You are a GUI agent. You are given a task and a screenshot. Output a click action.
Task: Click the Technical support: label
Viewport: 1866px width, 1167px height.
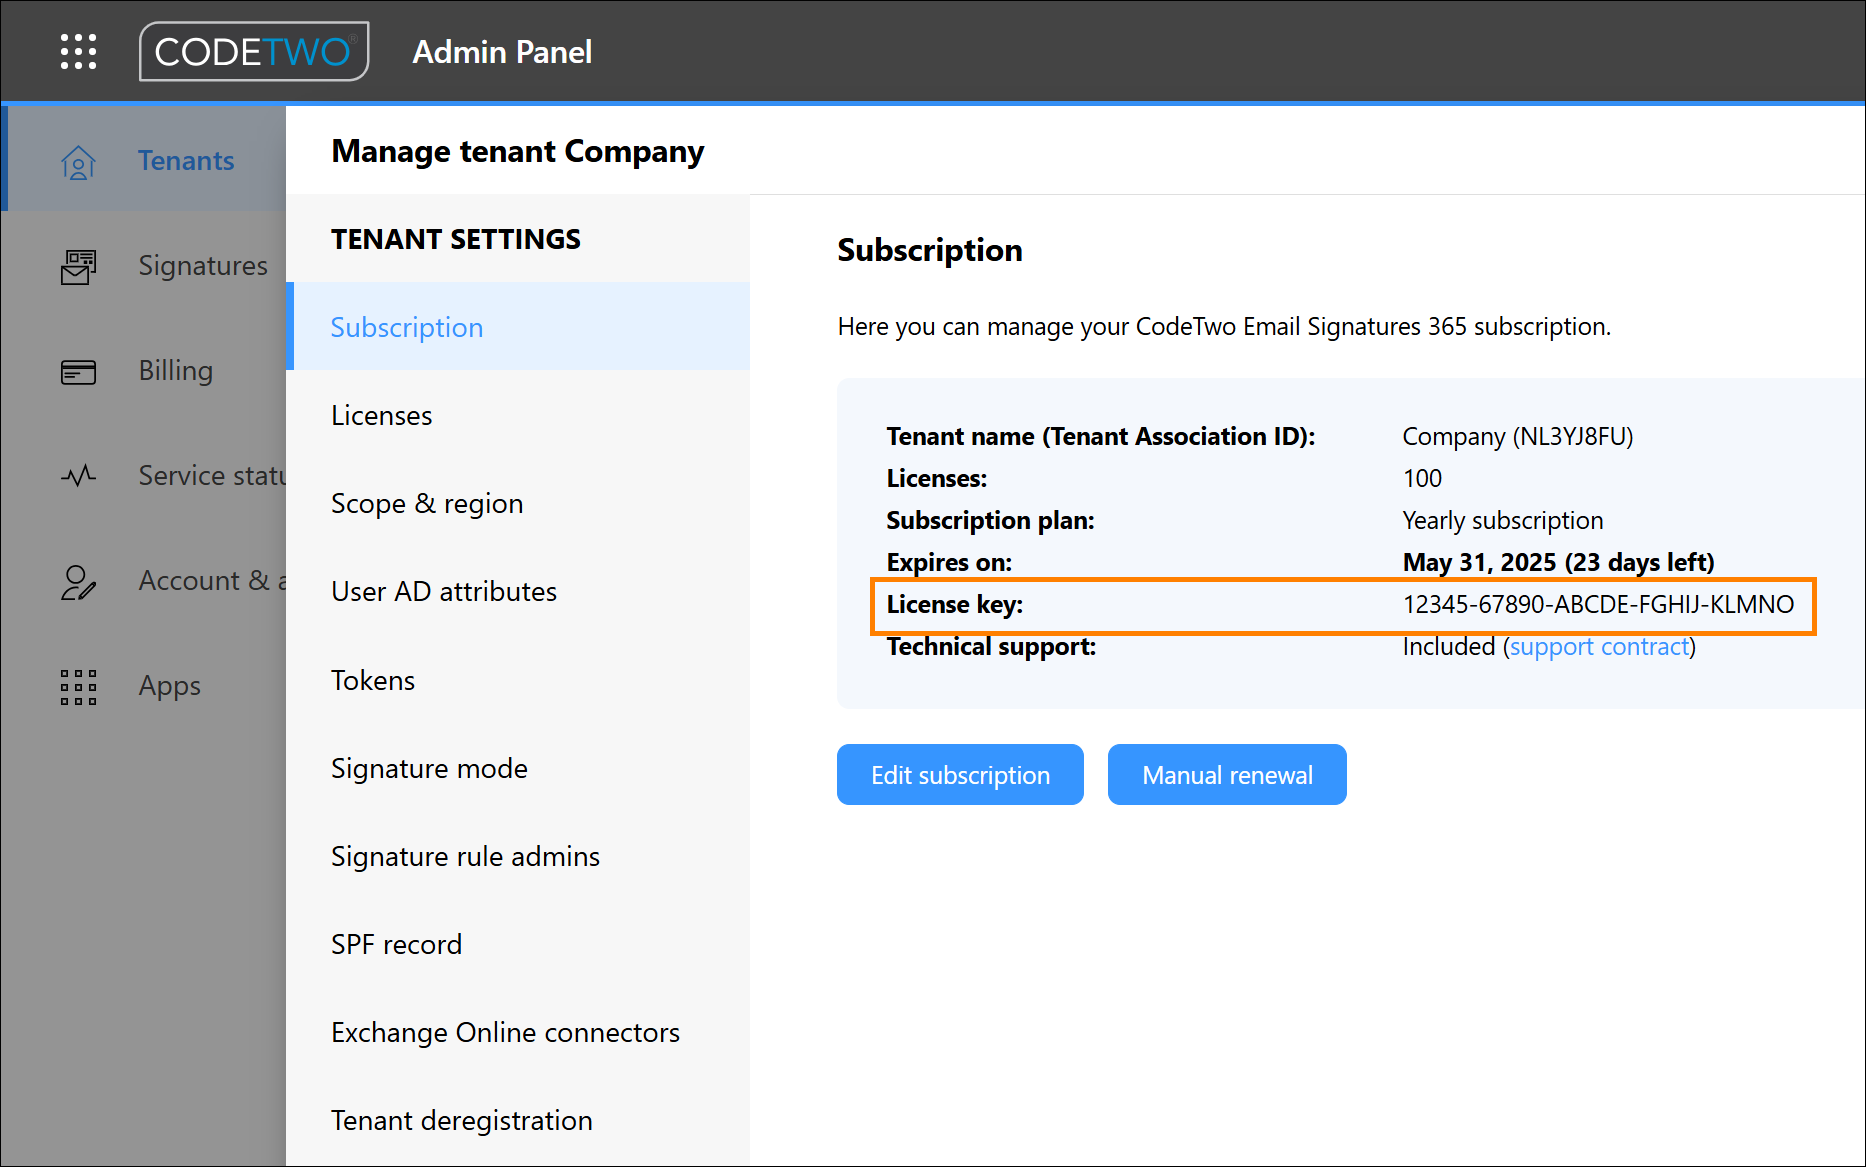tap(991, 647)
